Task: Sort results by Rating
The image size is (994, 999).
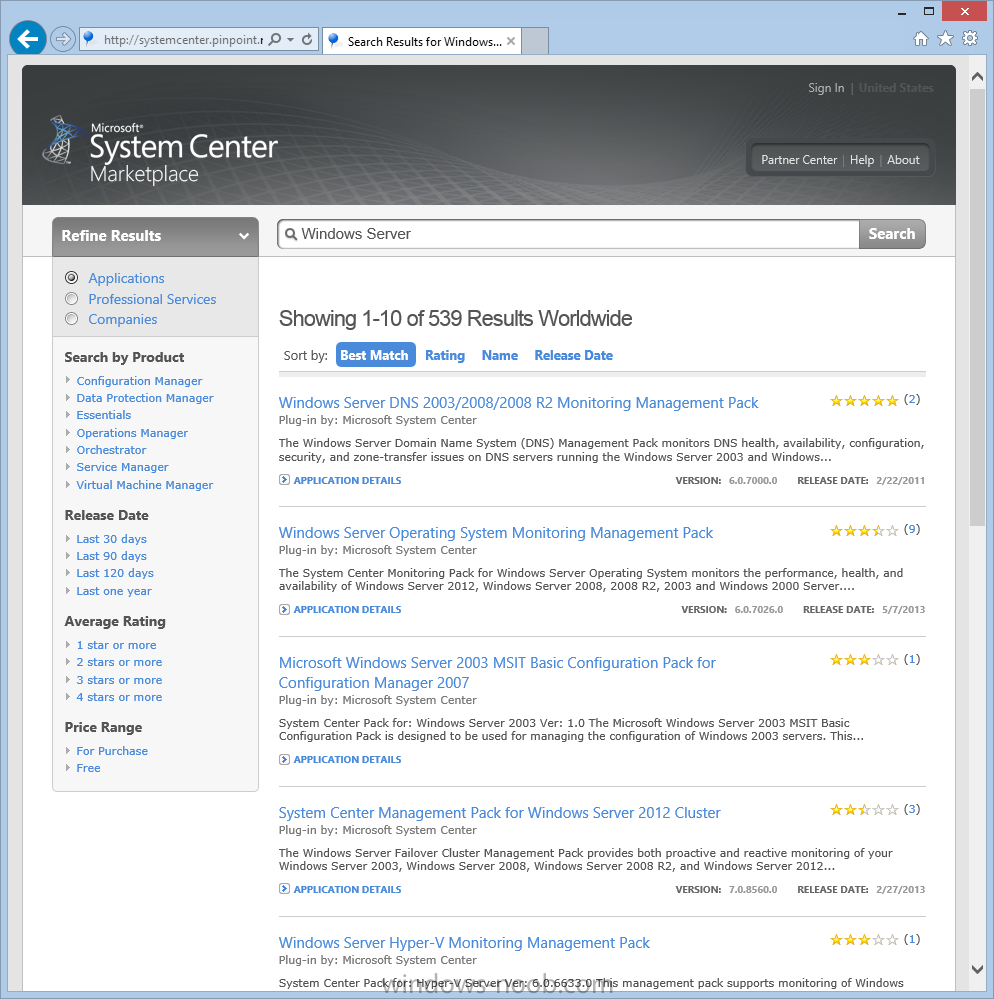Action: point(445,356)
